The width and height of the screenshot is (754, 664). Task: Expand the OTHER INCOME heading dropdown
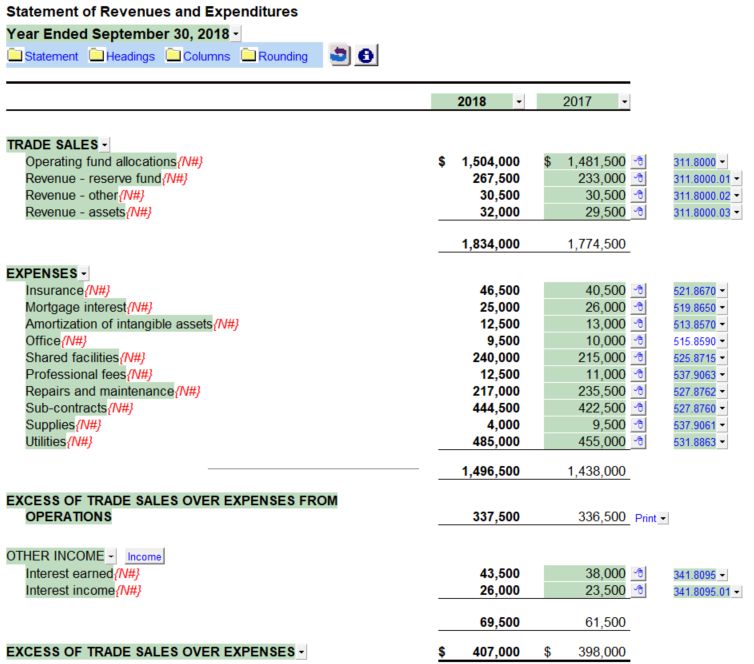tap(111, 556)
